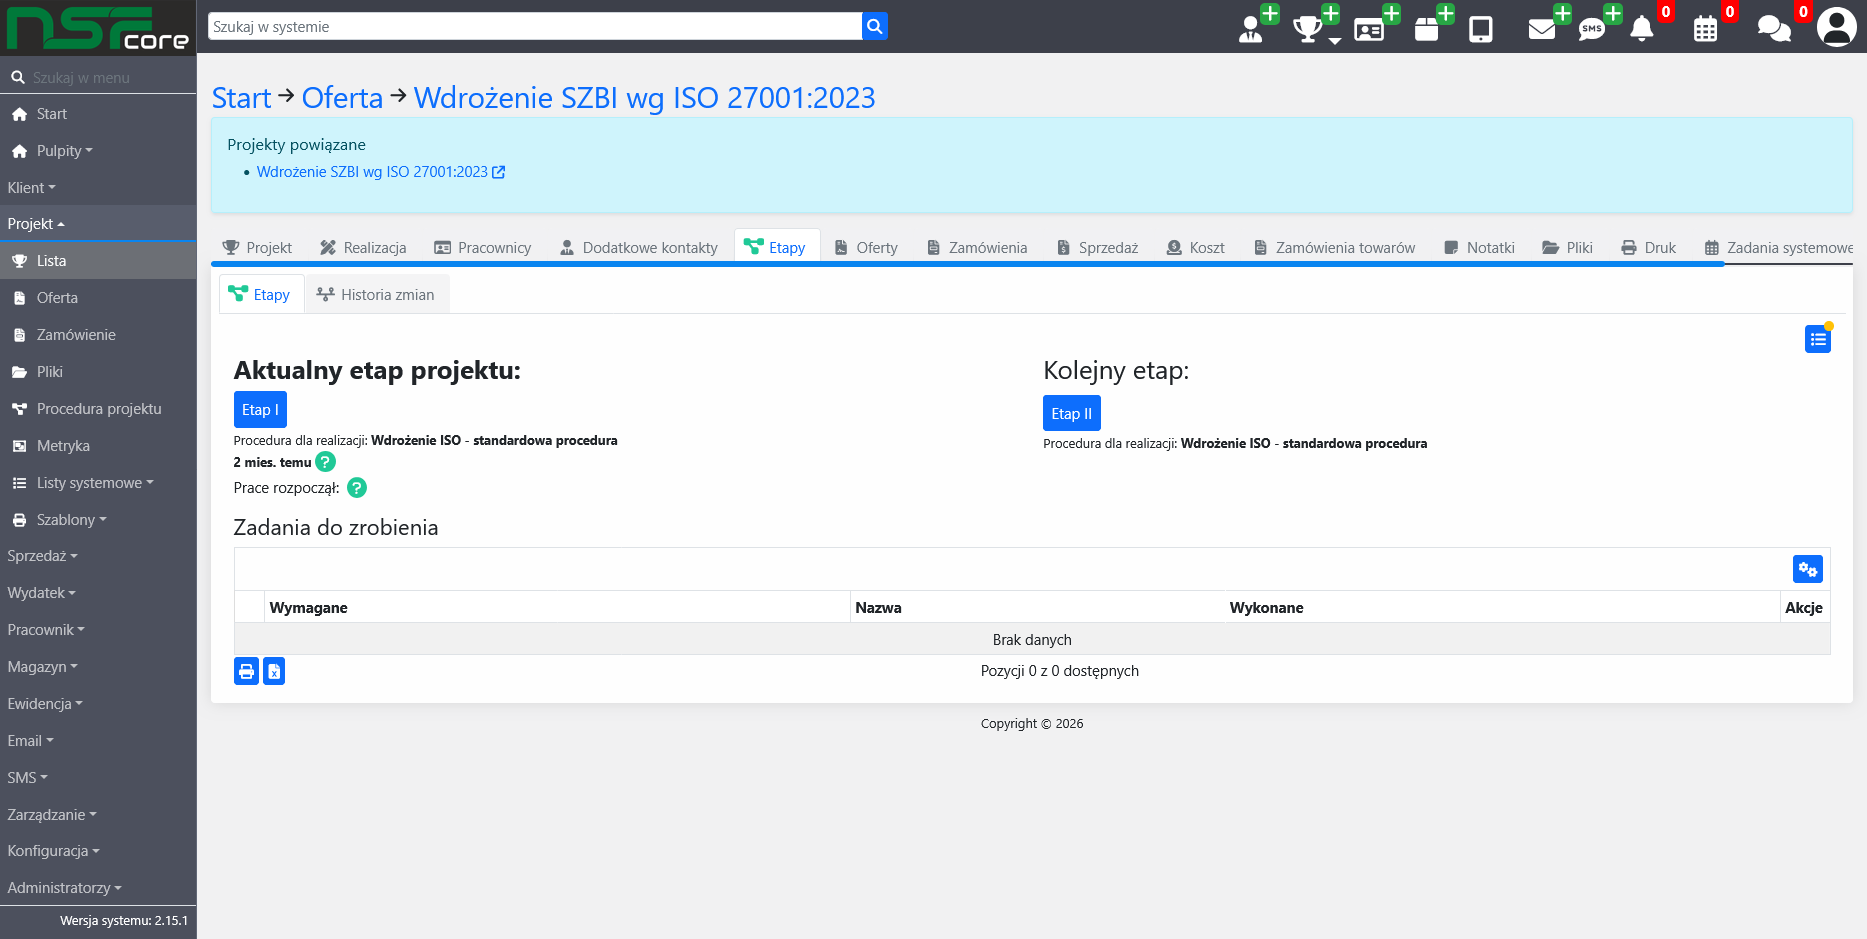Go to Oferta breadcrumb link
The width and height of the screenshot is (1867, 939).
[x=342, y=98]
